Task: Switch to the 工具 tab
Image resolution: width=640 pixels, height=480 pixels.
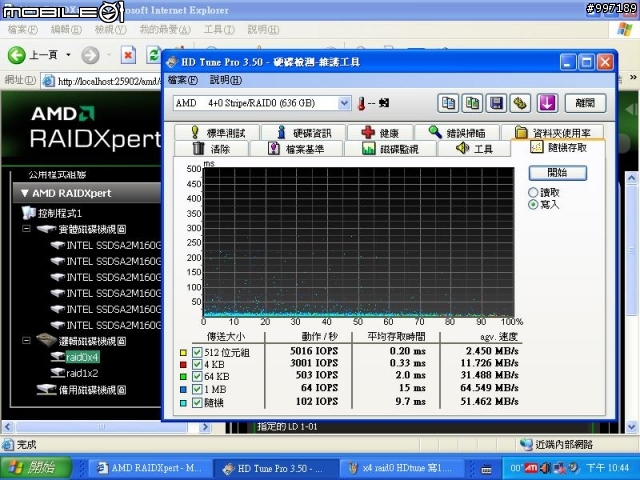Action: point(474,149)
